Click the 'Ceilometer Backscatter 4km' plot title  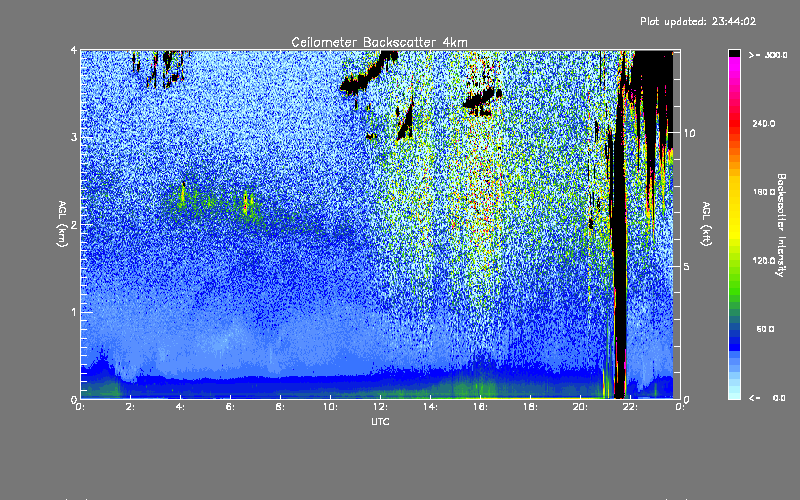pyautogui.click(x=379, y=42)
